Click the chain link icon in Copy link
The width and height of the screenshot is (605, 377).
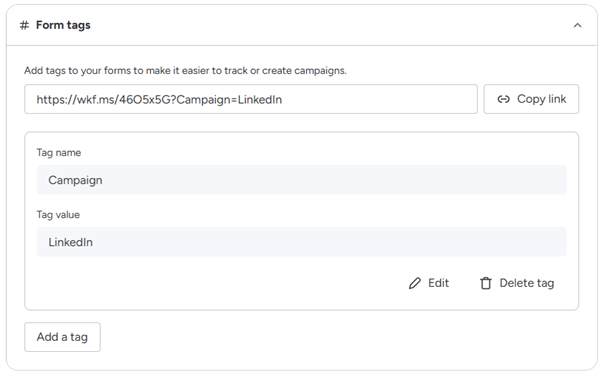point(503,100)
